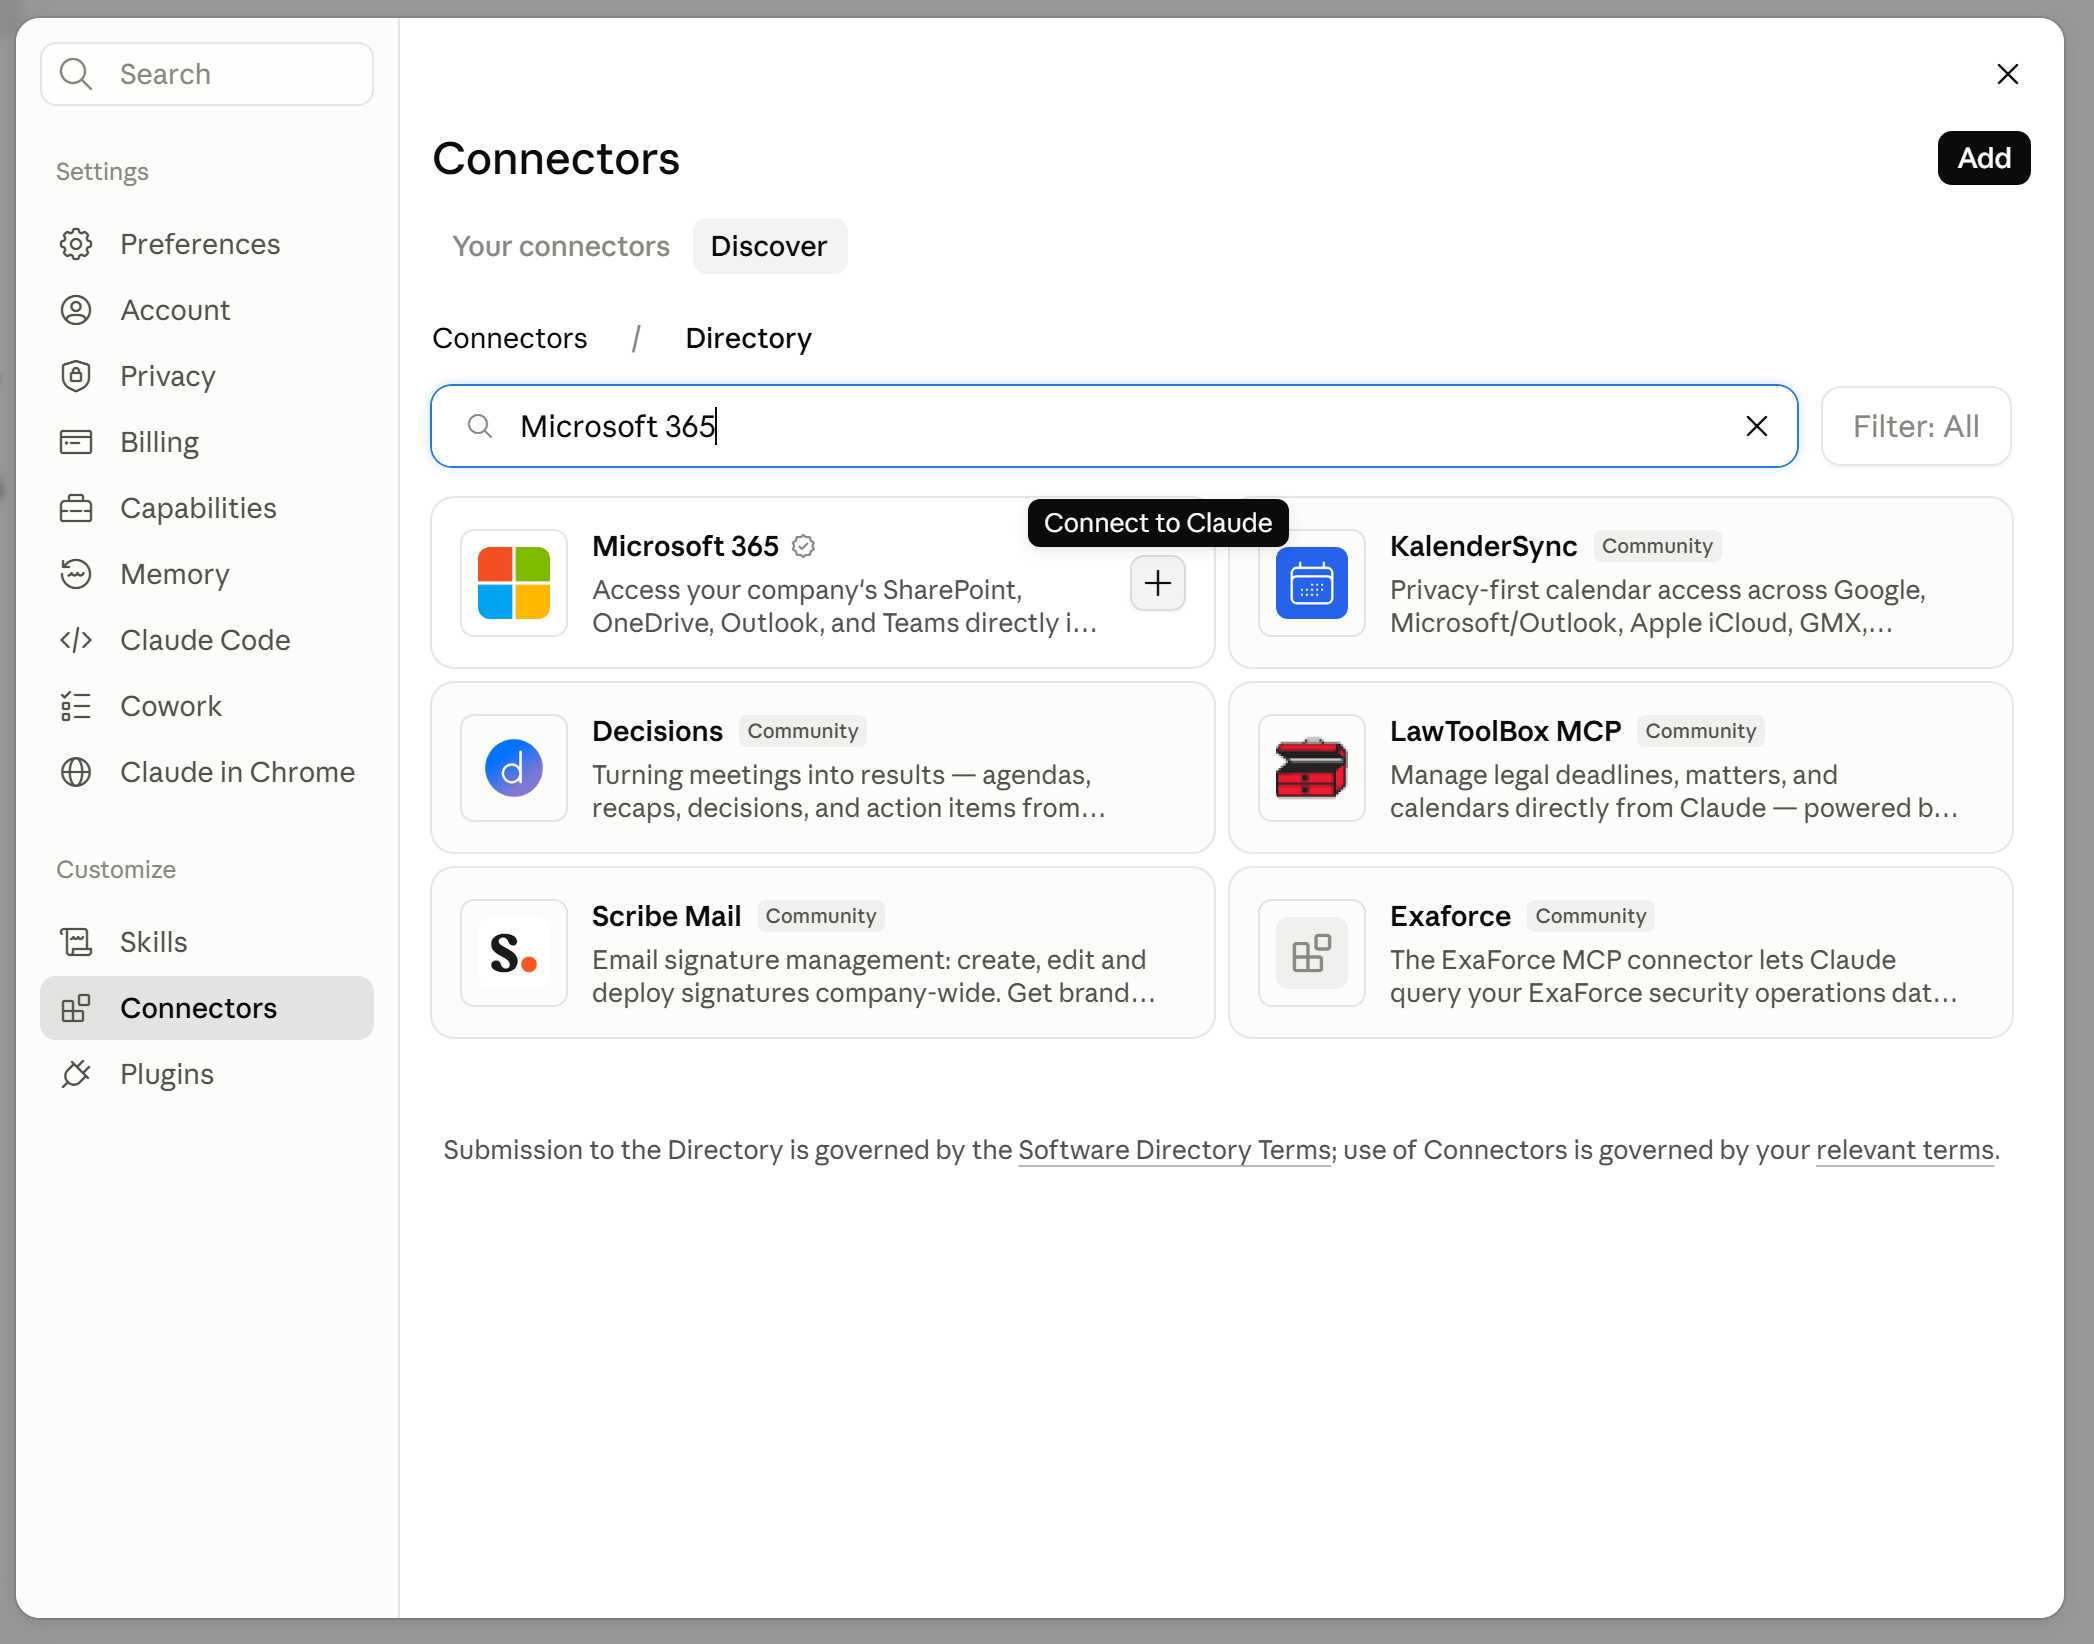Open the Software Directory Terms link

point(1175,1150)
